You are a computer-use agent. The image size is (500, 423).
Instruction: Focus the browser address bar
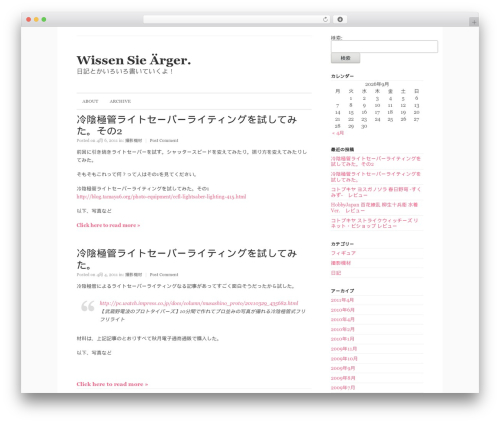tap(233, 20)
